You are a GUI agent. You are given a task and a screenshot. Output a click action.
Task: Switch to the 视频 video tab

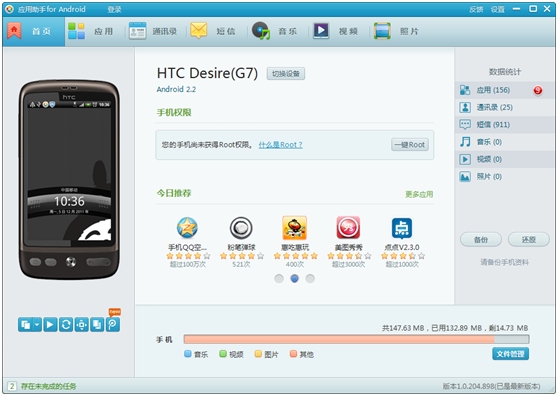(335, 31)
